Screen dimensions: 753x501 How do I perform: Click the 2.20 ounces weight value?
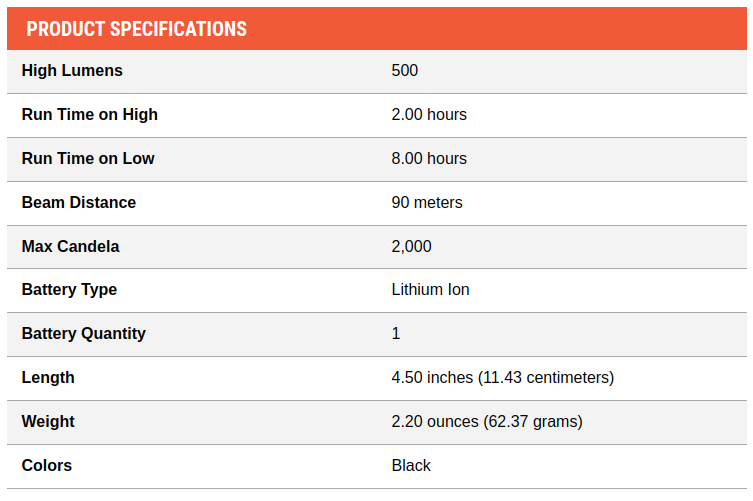click(487, 422)
